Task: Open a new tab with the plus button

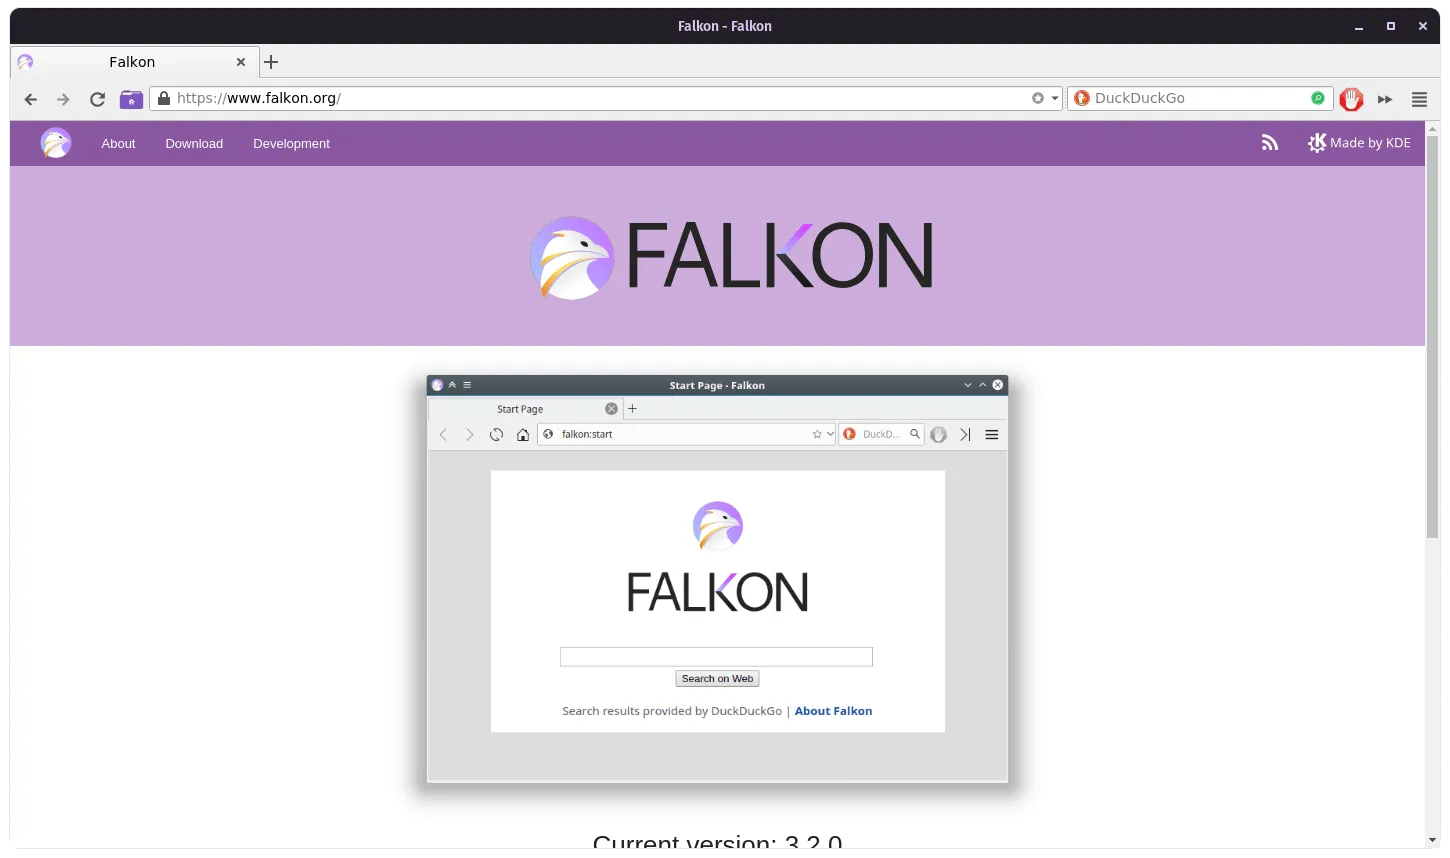Action: pyautogui.click(x=271, y=62)
